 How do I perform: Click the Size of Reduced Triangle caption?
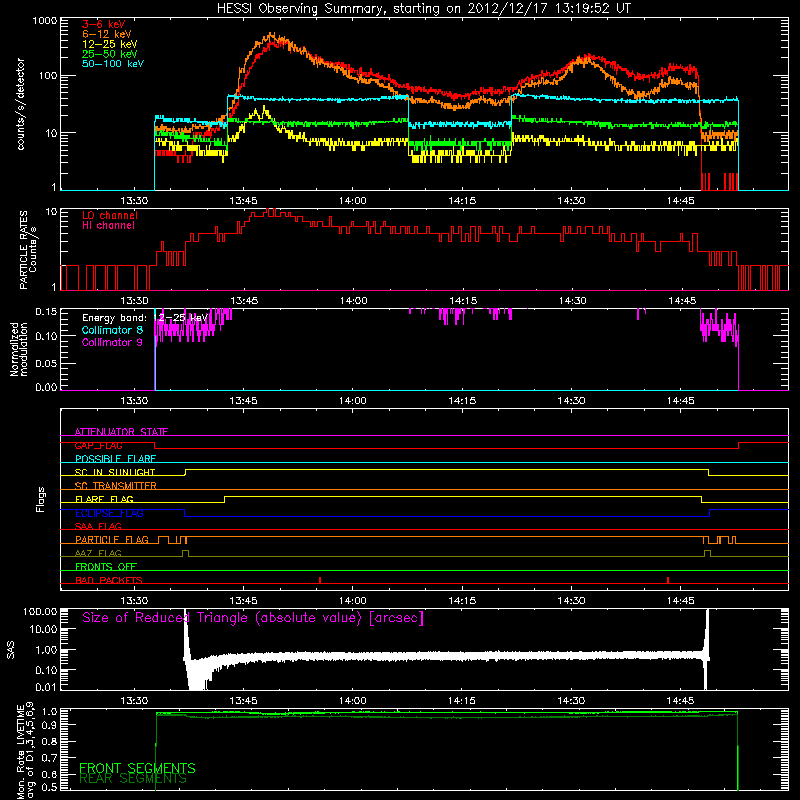pos(253,618)
